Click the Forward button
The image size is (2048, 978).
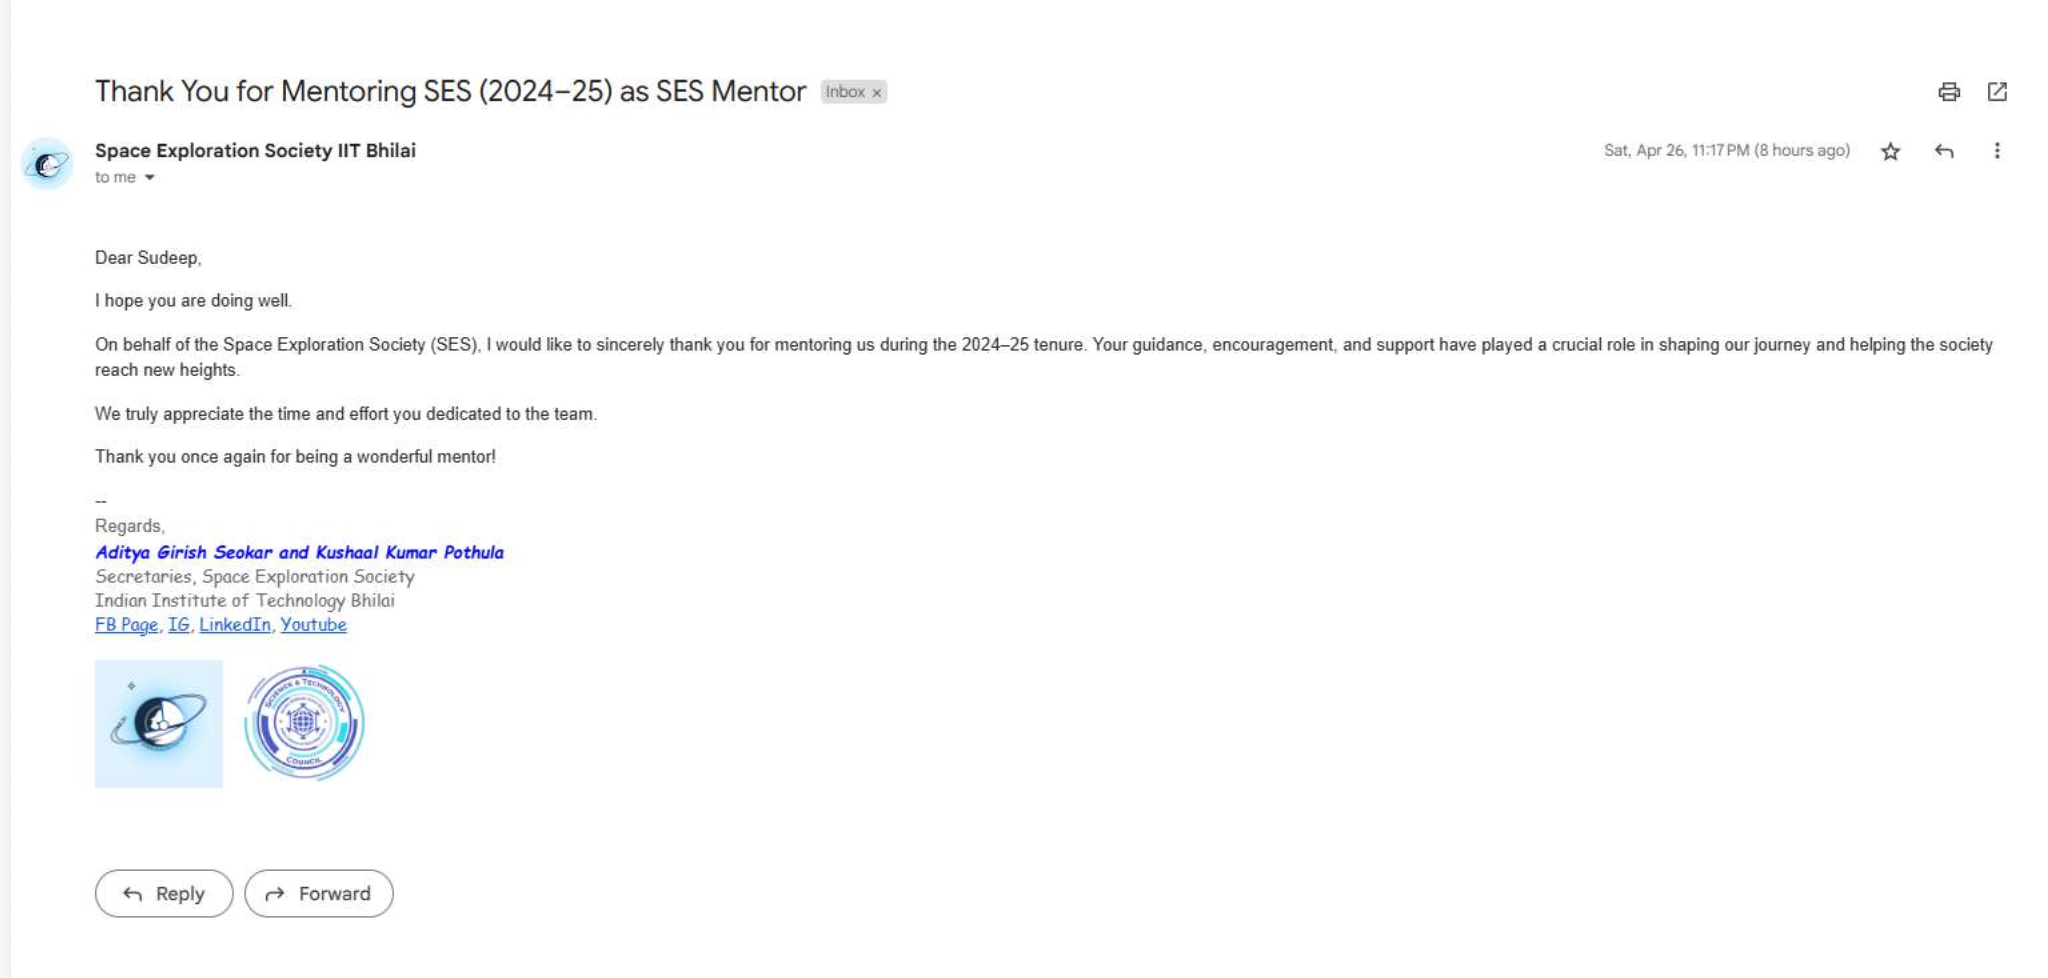[319, 893]
